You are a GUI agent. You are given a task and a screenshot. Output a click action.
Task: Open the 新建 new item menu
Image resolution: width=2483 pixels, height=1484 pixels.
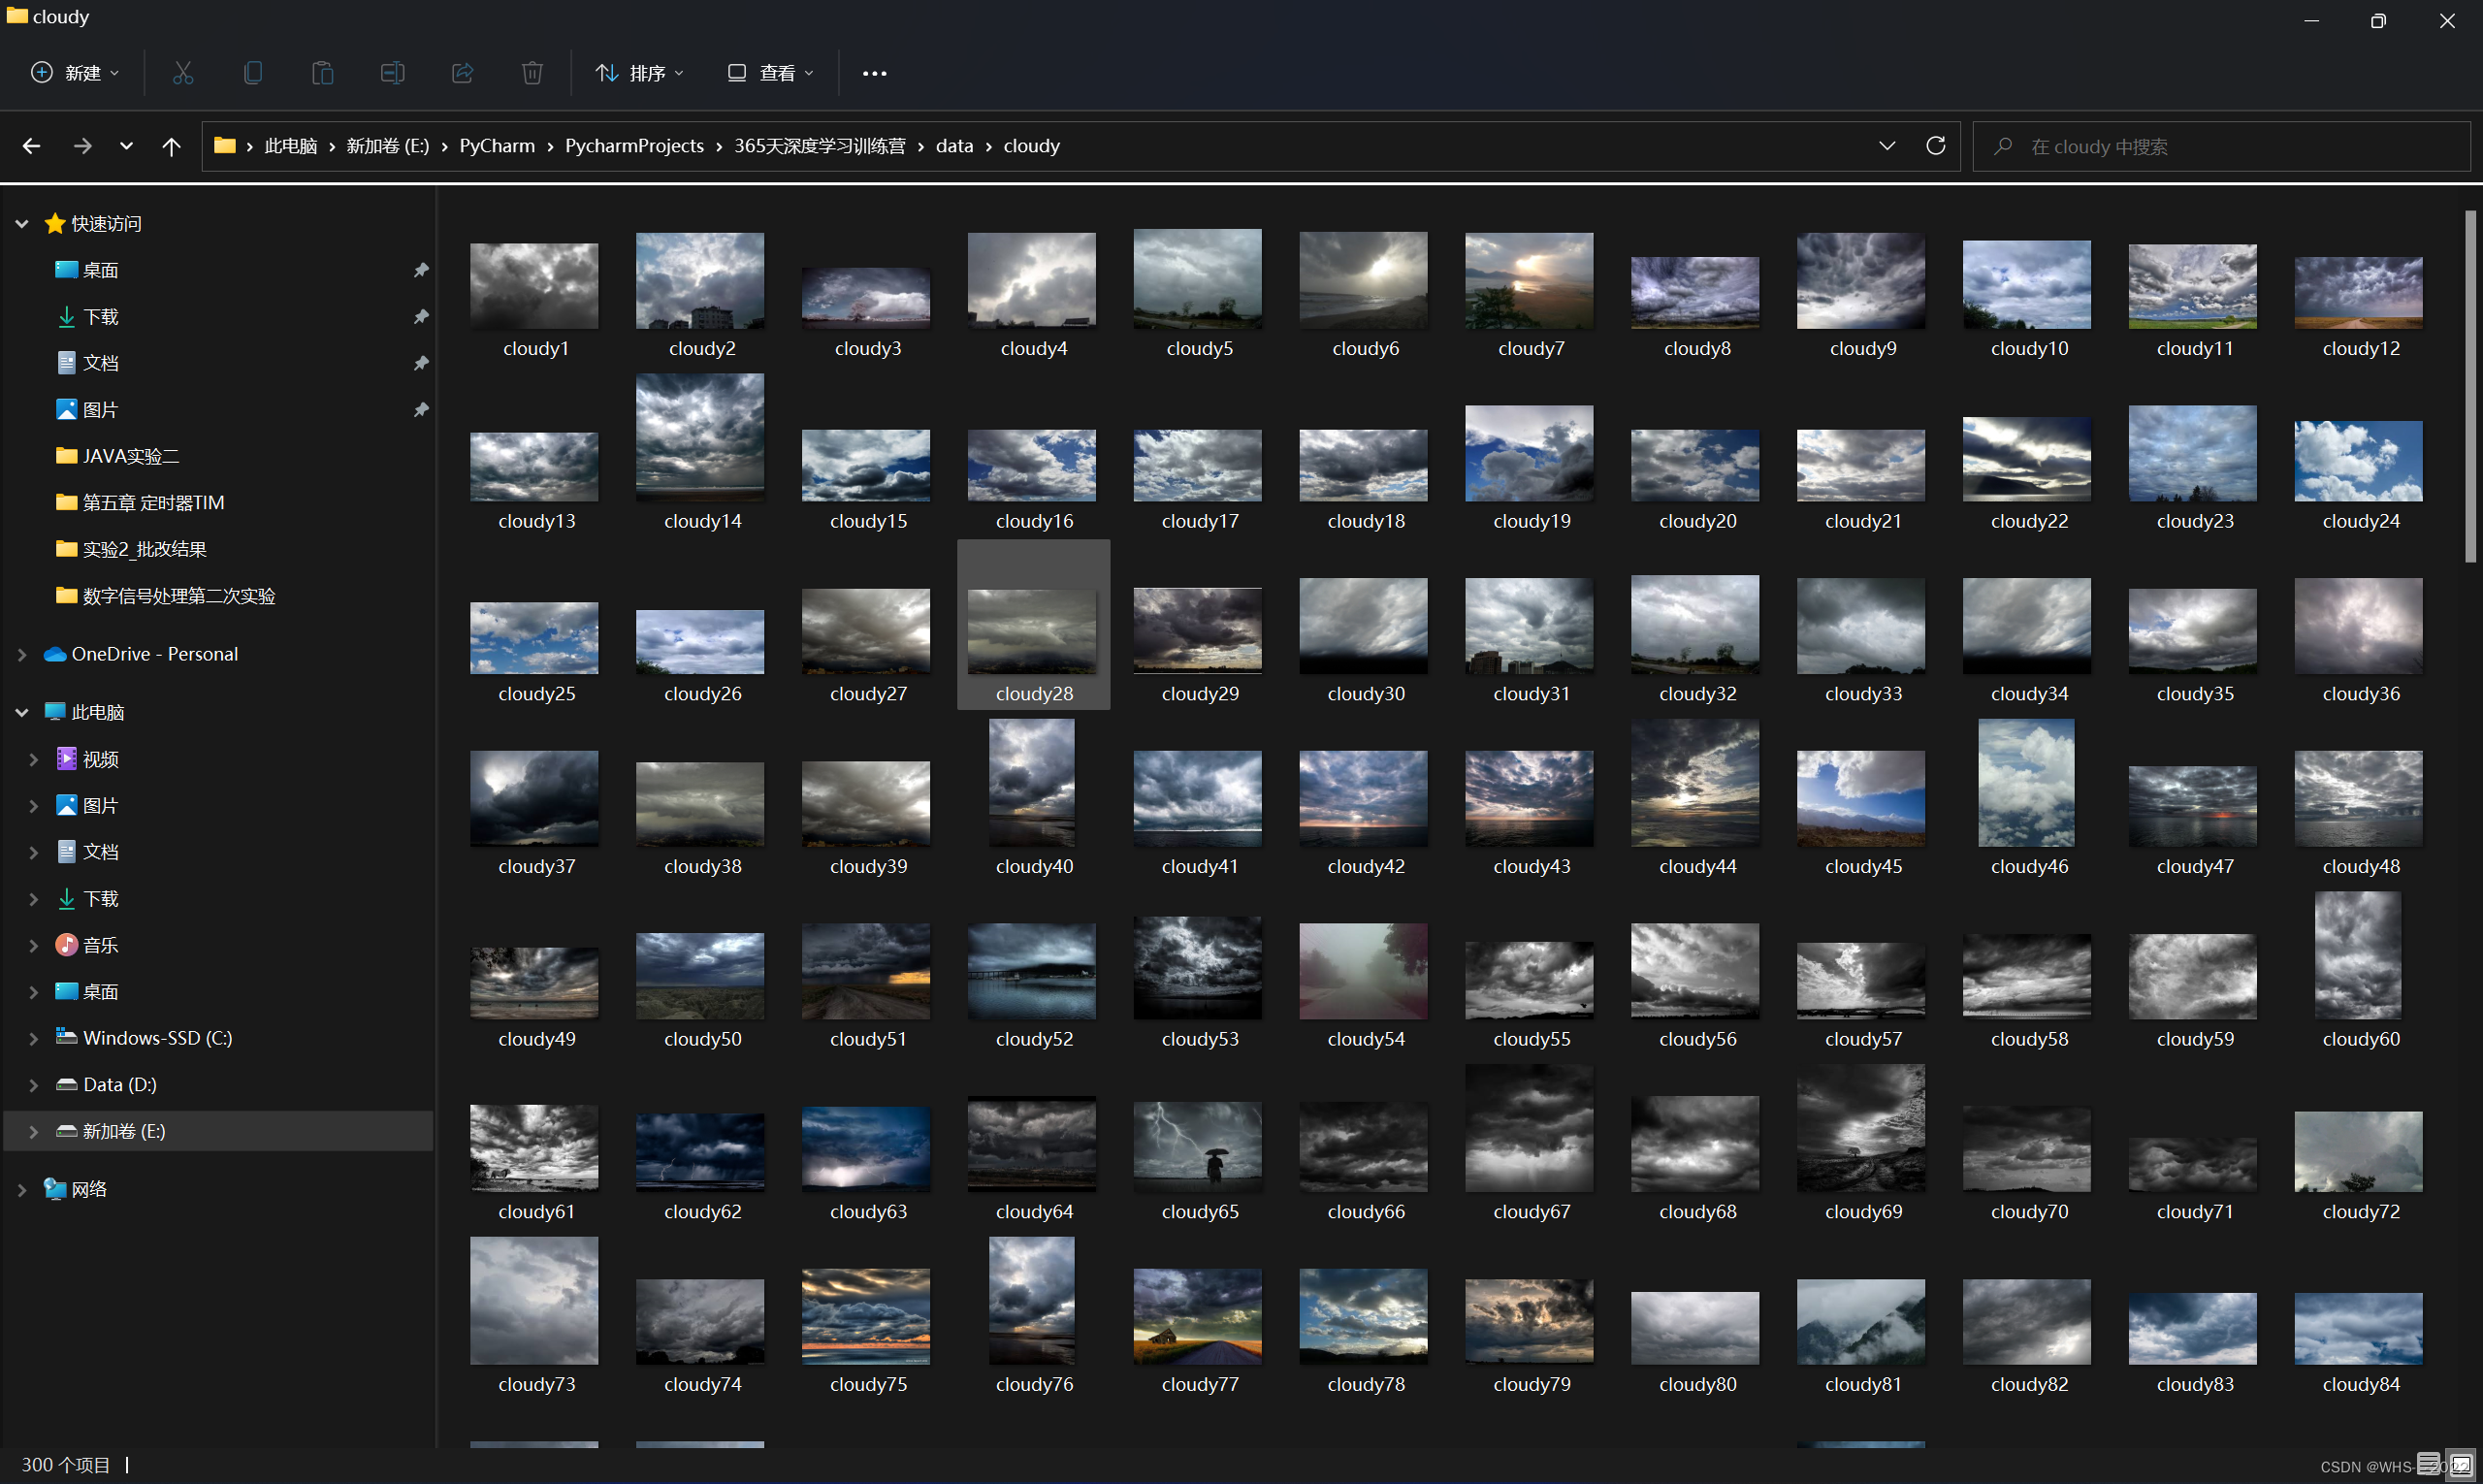click(75, 73)
